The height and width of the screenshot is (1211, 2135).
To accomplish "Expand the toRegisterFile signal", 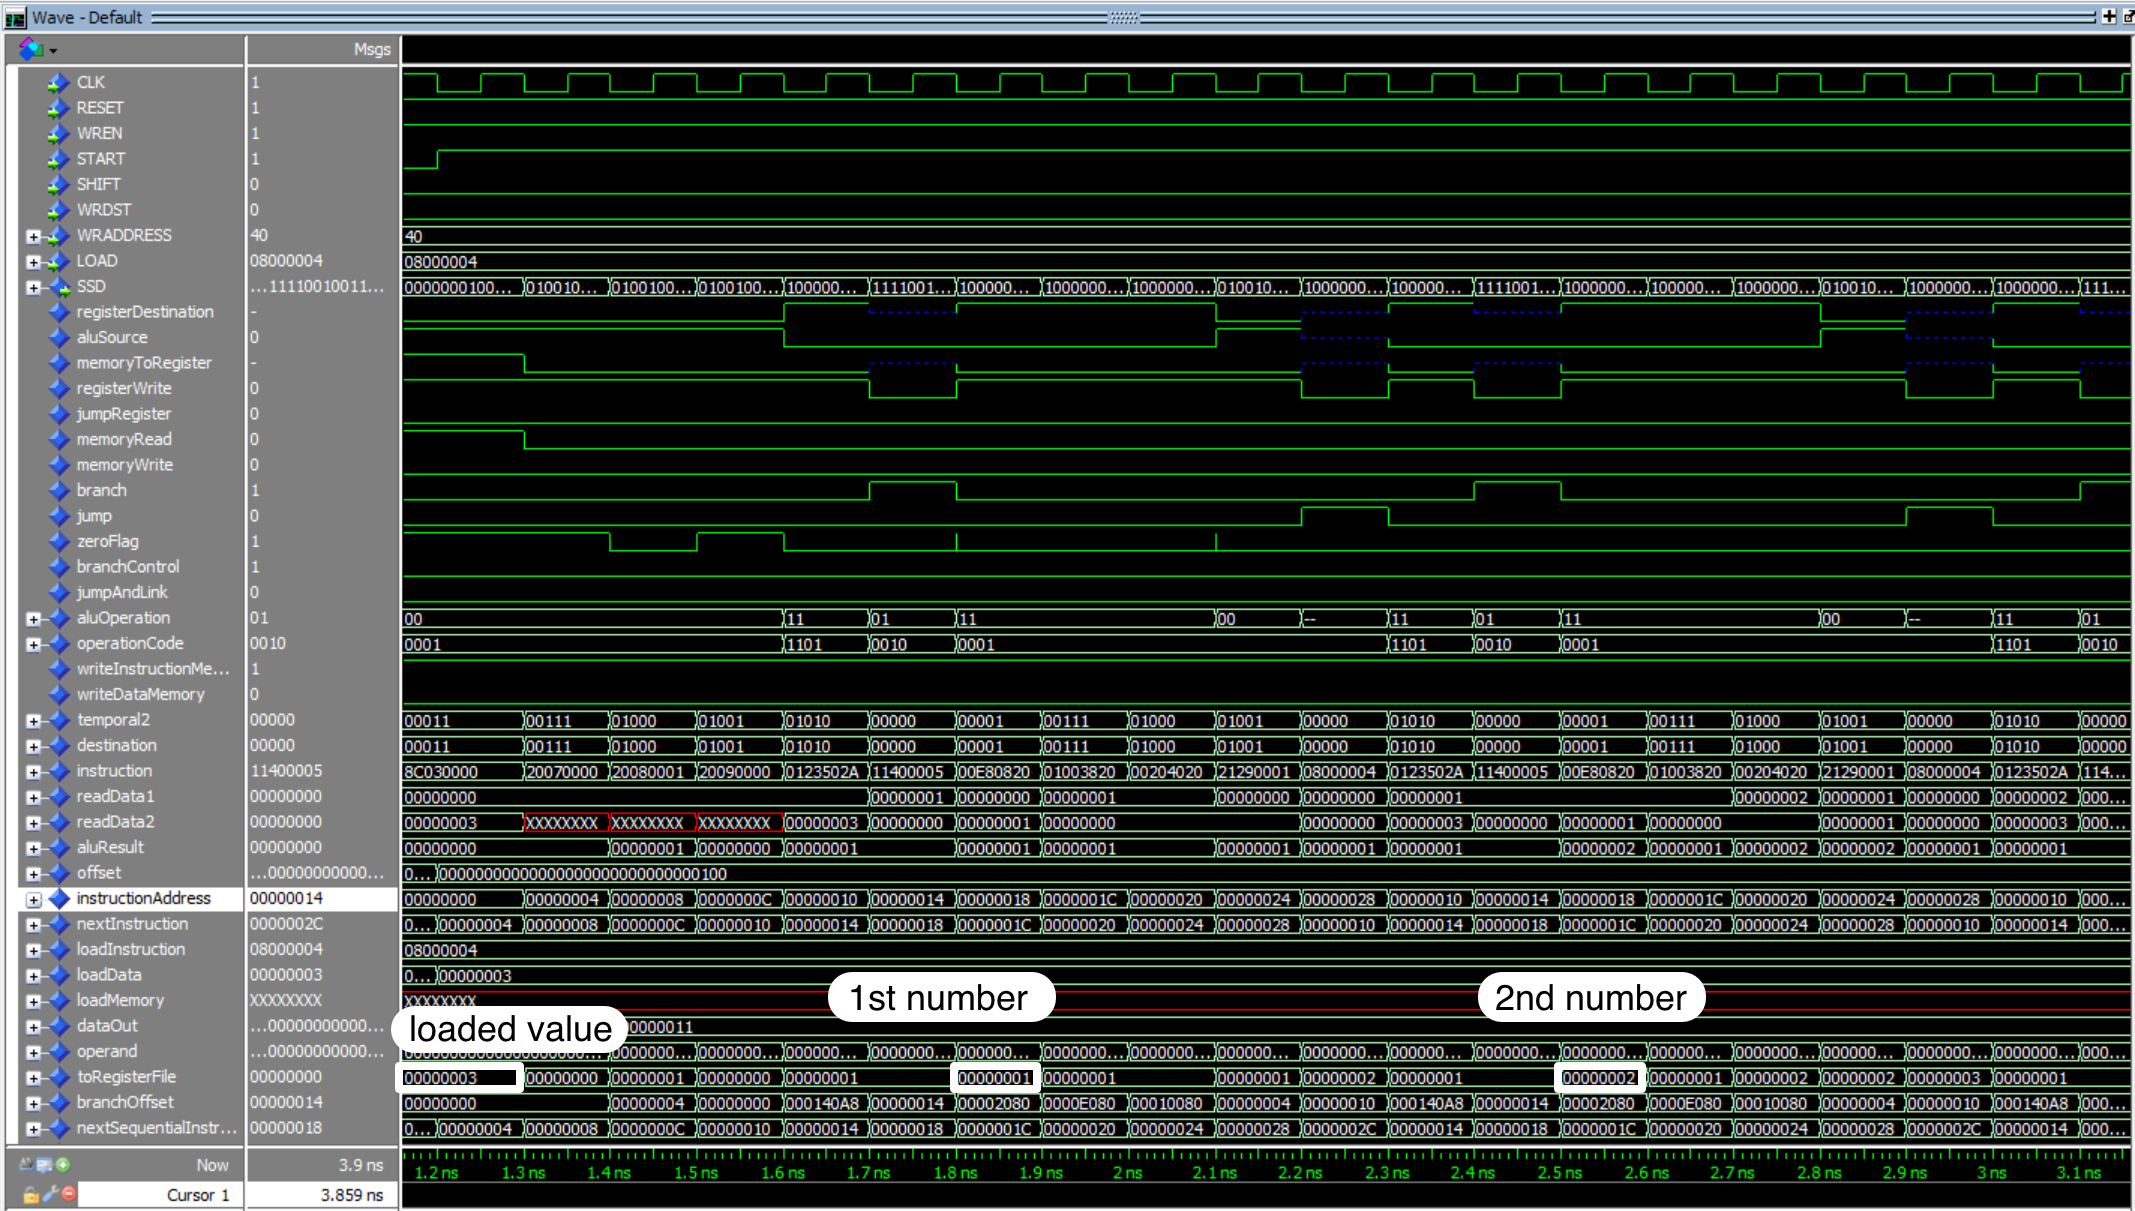I will pyautogui.click(x=33, y=1078).
